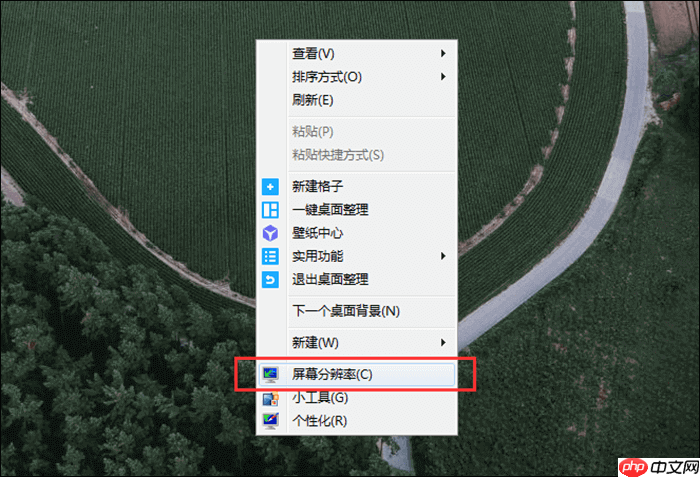Expand the 新建(W) submenu arrow
The height and width of the screenshot is (477, 700).
[443, 343]
